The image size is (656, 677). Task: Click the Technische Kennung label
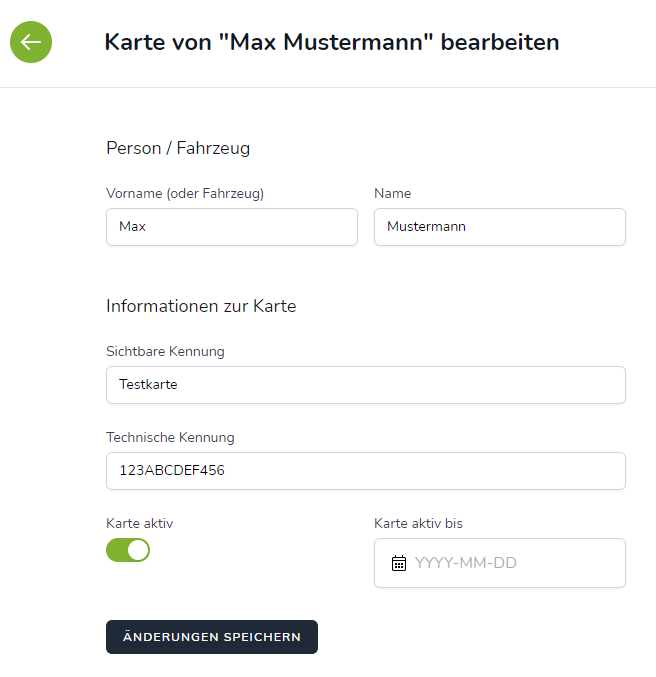[170, 437]
